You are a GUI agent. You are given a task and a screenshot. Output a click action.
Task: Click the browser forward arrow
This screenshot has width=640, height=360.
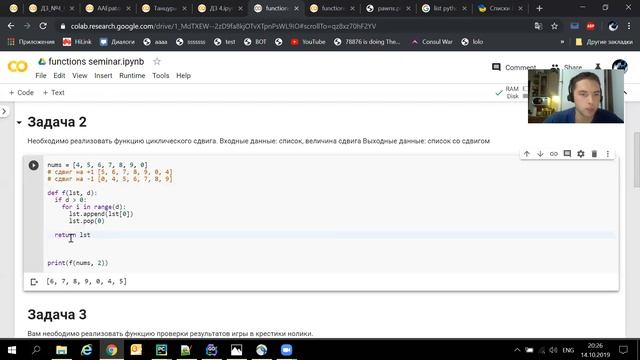[27, 26]
